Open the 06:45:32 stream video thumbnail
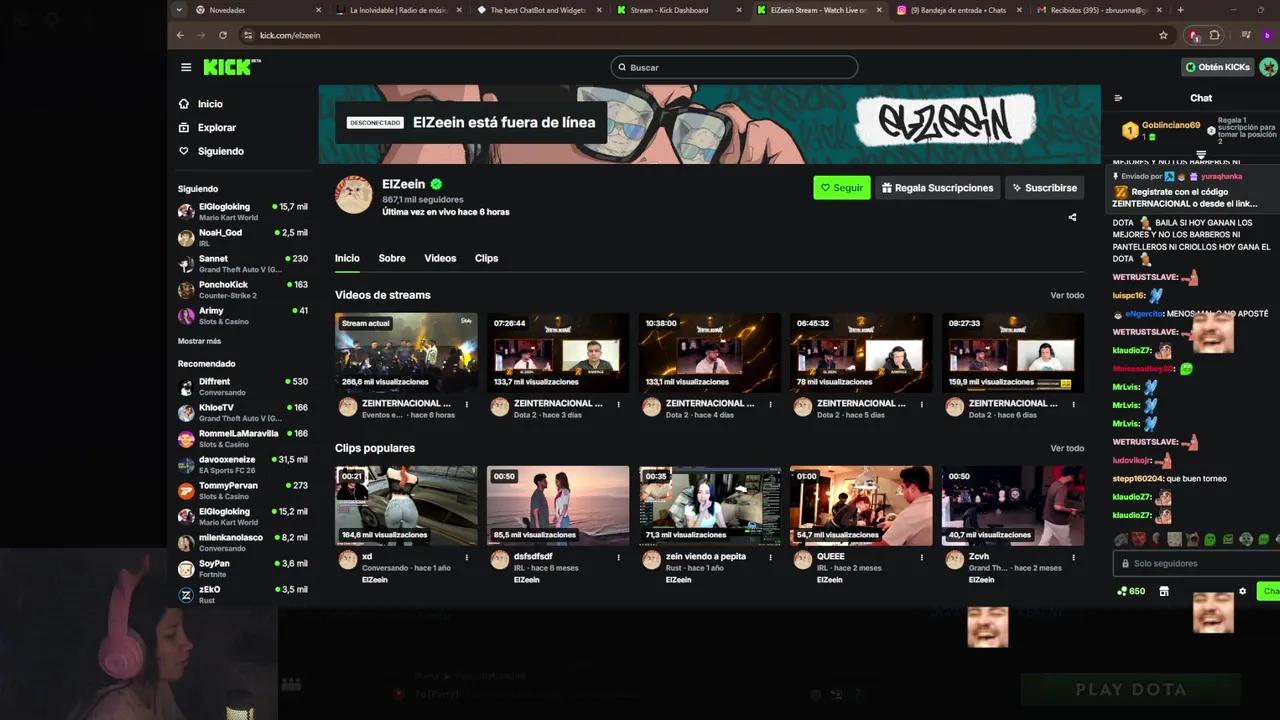 (861, 353)
